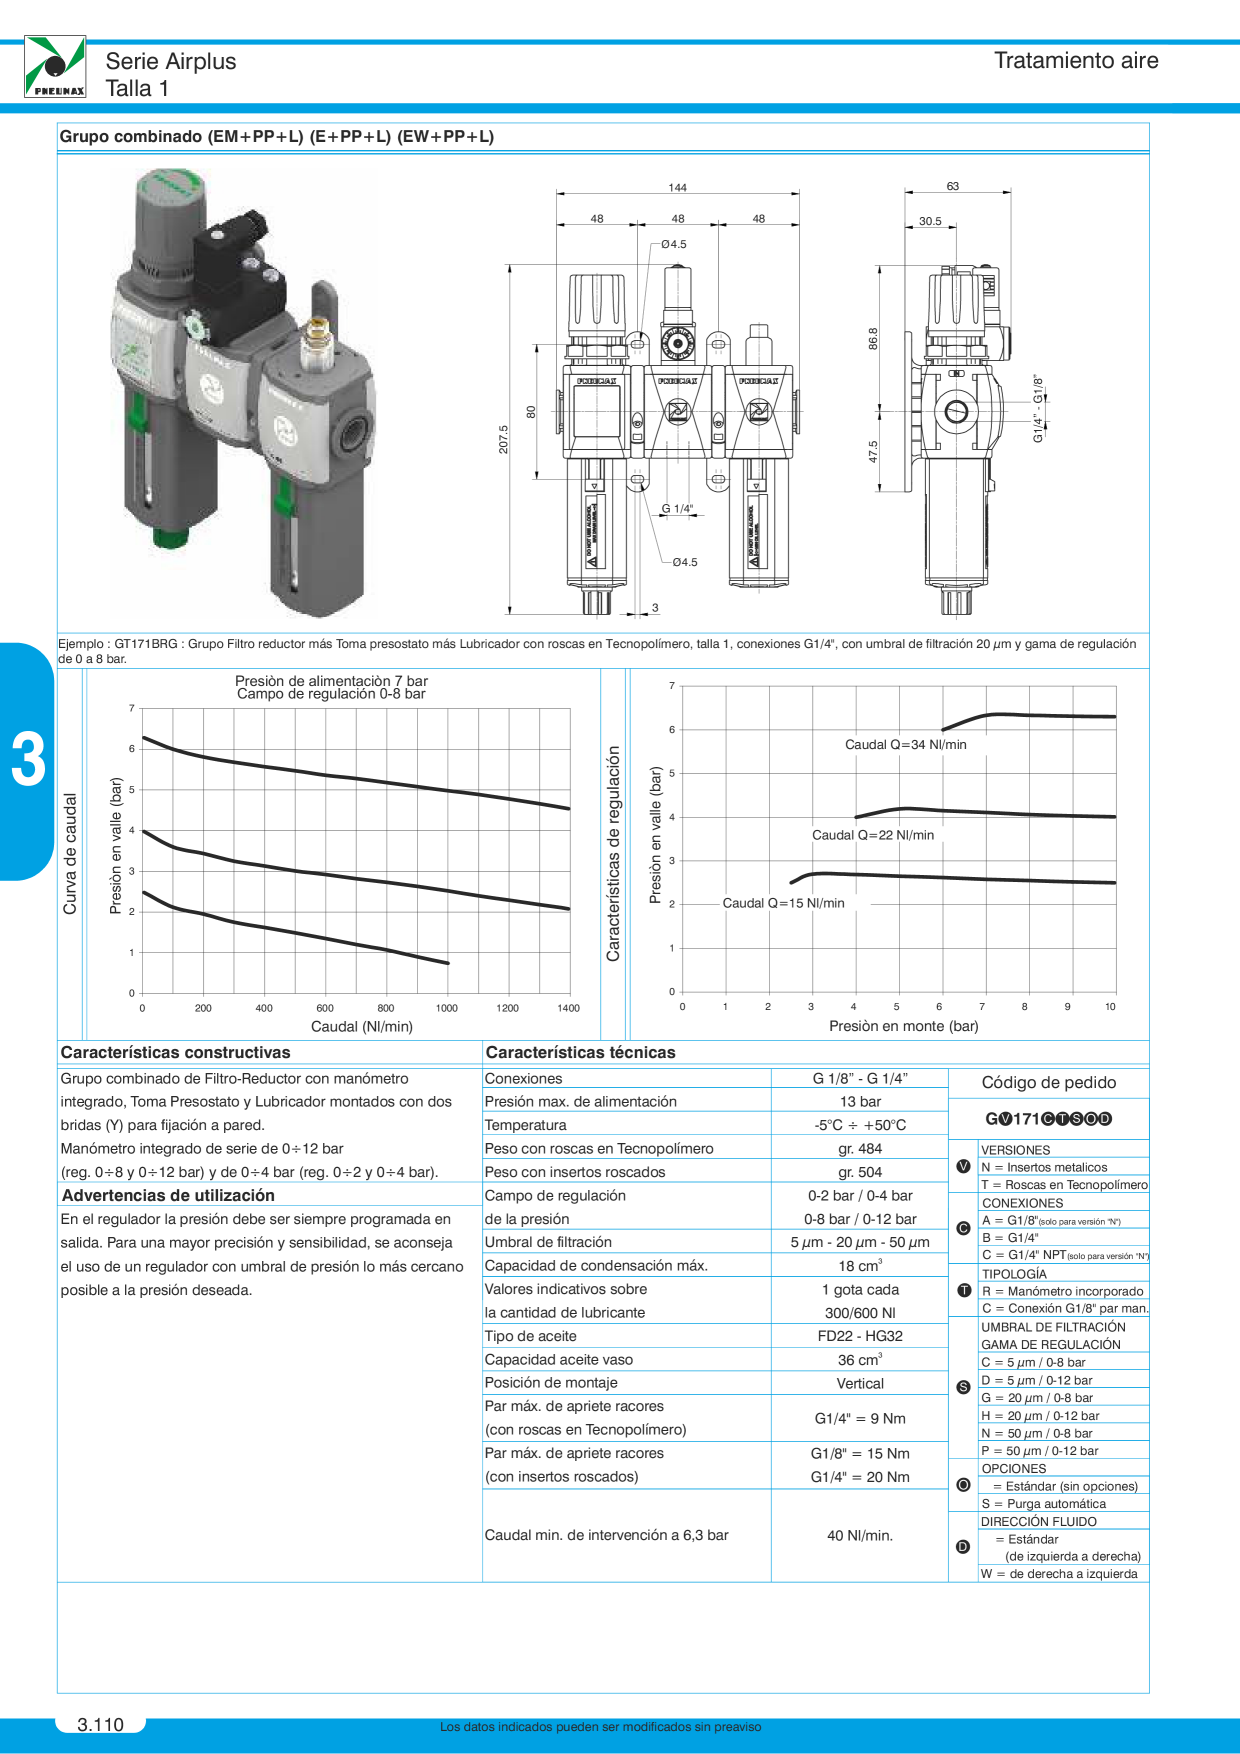
Task: Click the circled O marker beside OPCIONES
Action: pos(963,1485)
